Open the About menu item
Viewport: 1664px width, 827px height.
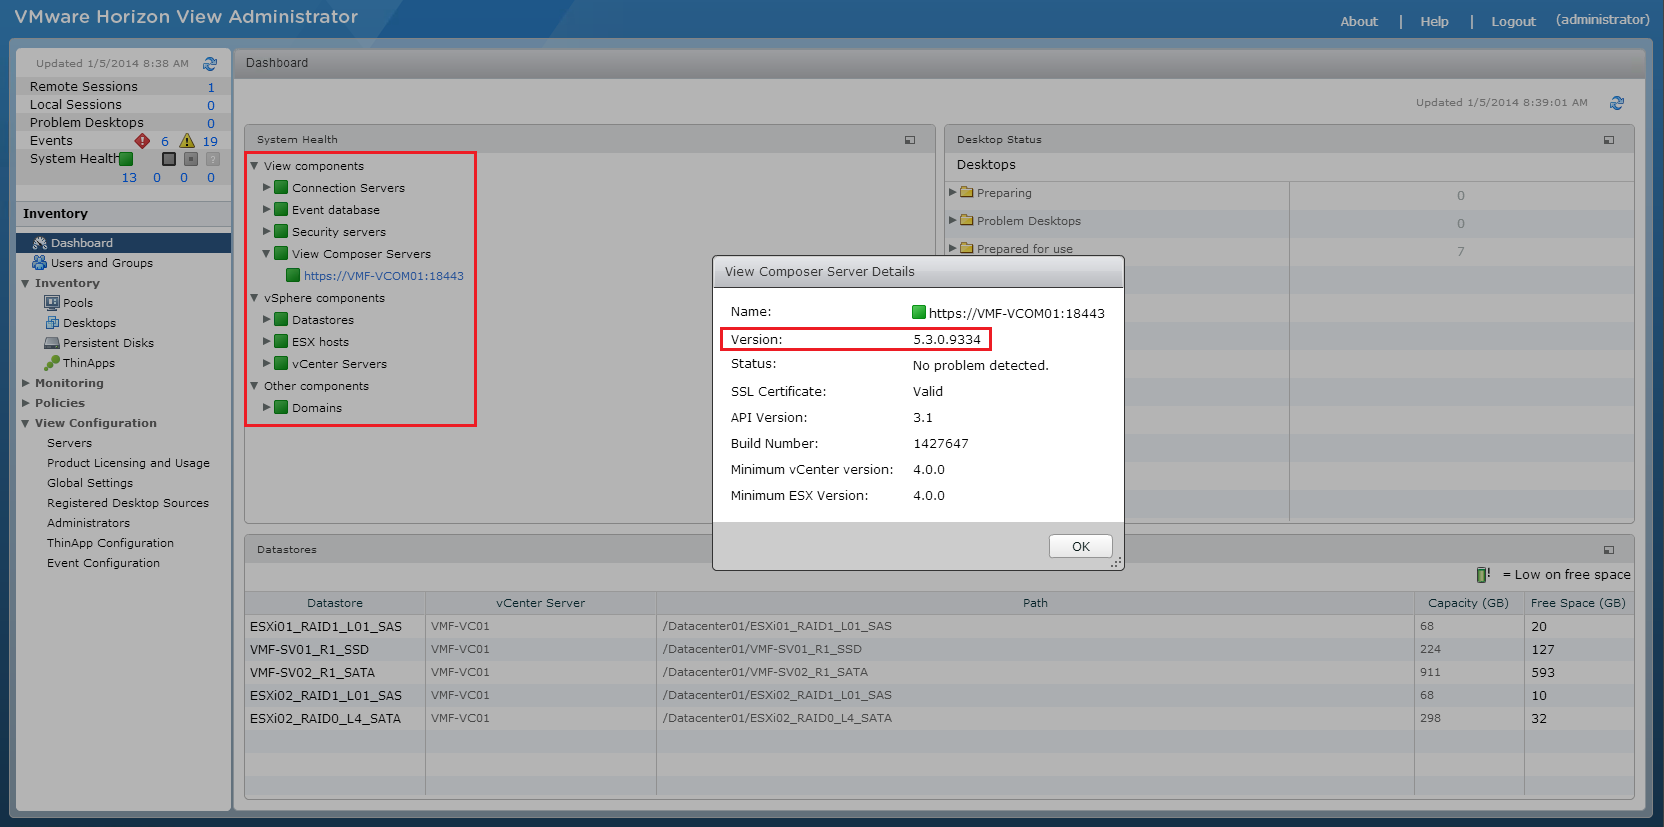(x=1358, y=21)
